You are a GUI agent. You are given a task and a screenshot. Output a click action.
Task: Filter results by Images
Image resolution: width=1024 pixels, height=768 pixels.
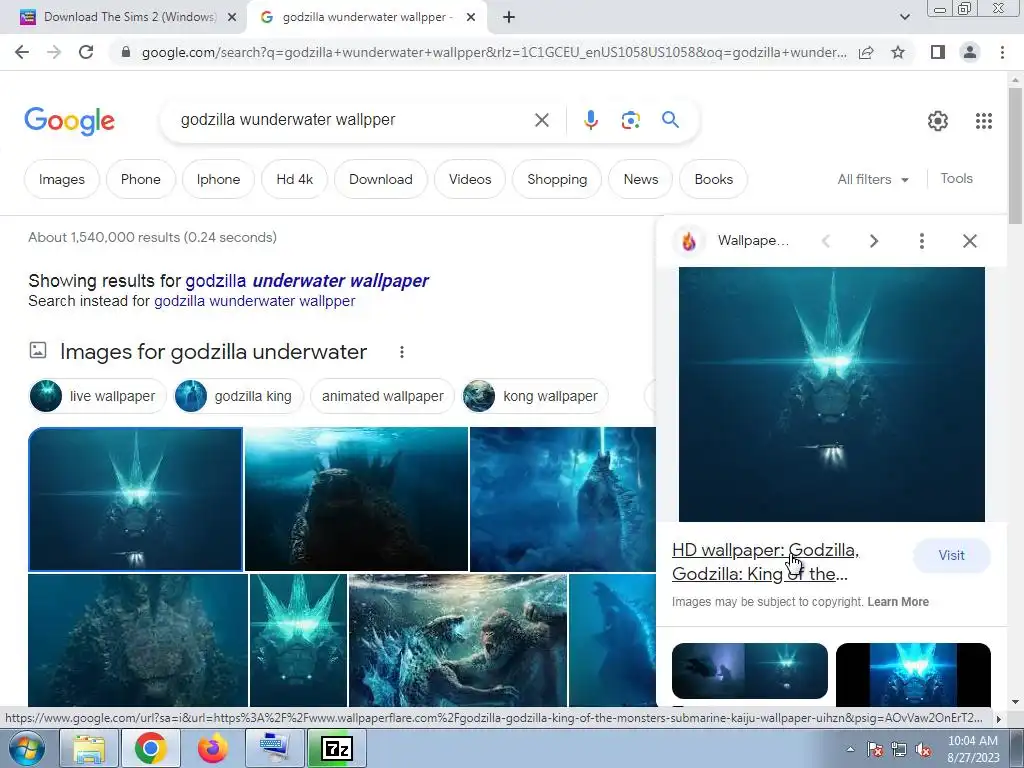point(61,179)
